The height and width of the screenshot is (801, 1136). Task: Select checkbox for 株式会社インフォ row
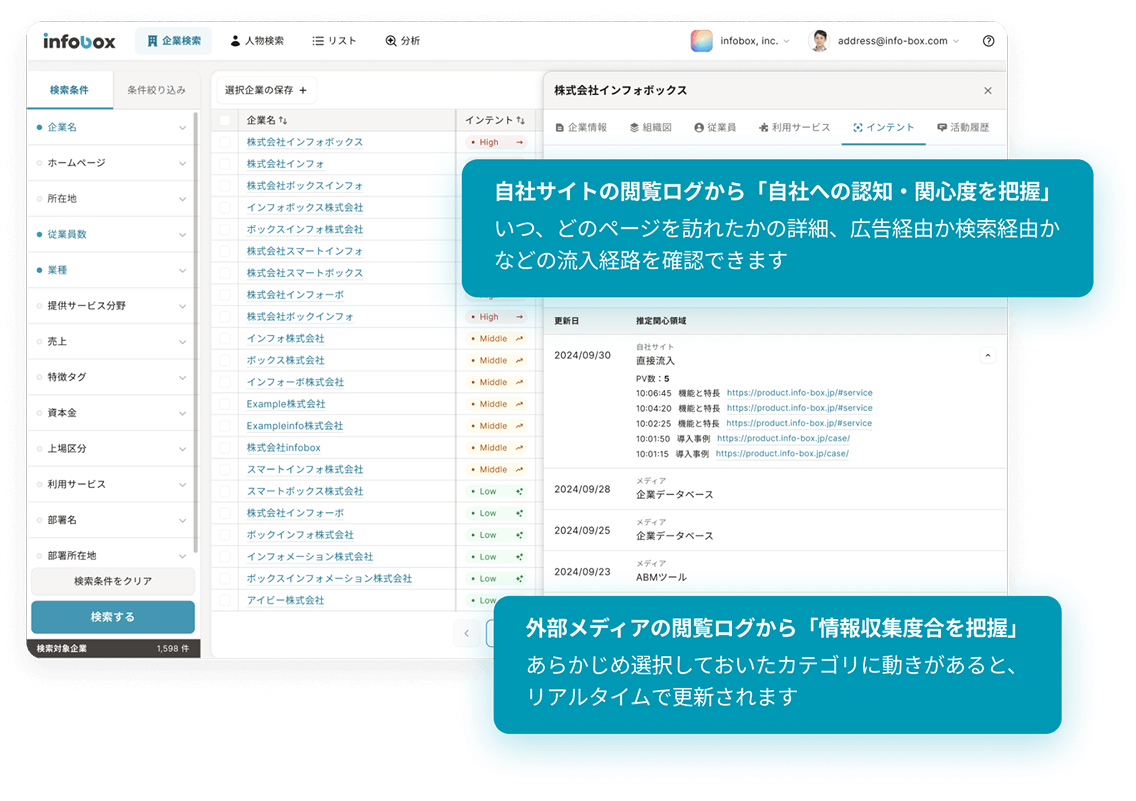coord(225,164)
